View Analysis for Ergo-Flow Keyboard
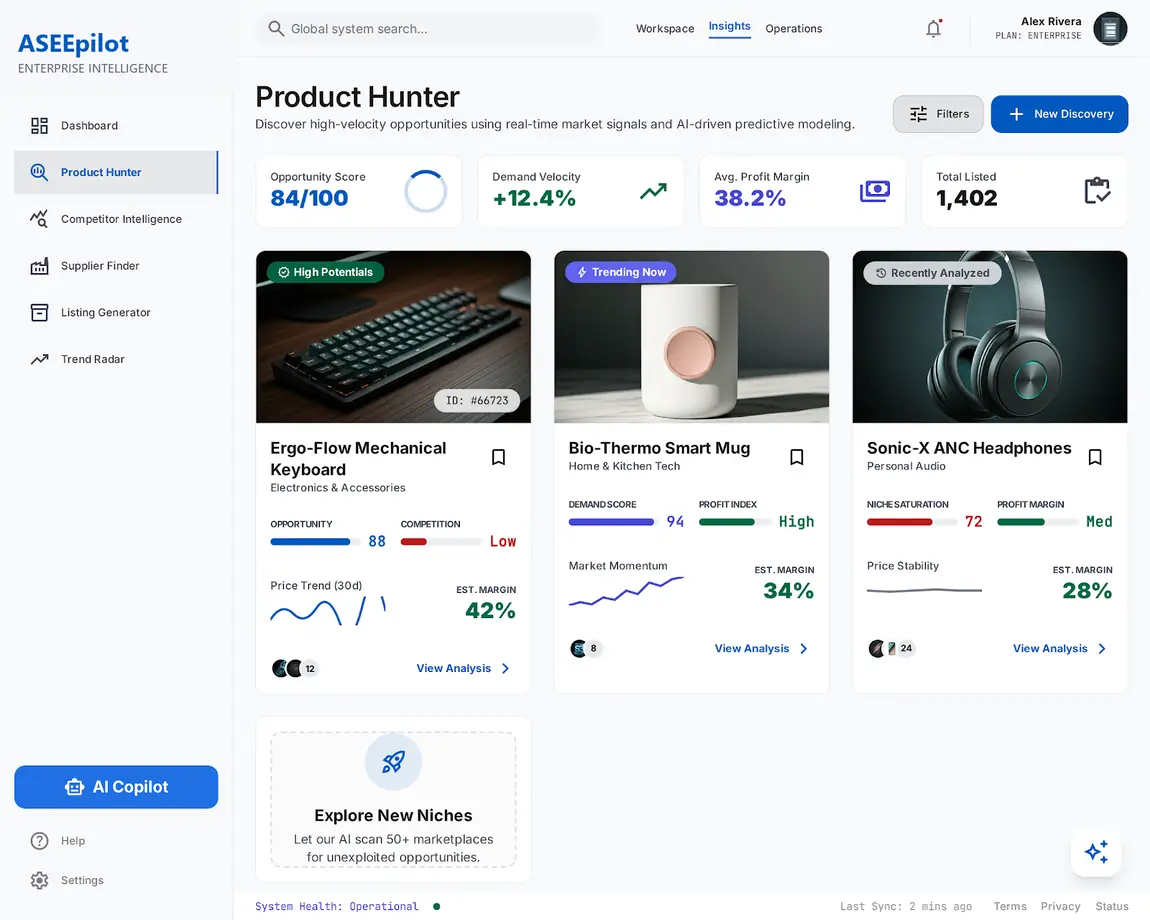 click(x=463, y=668)
